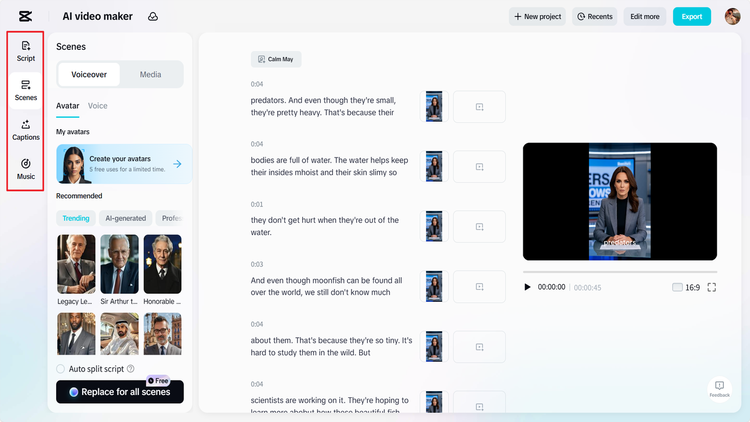750x422 pixels.
Task: Enter fullscreen video preview
Action: tap(711, 287)
